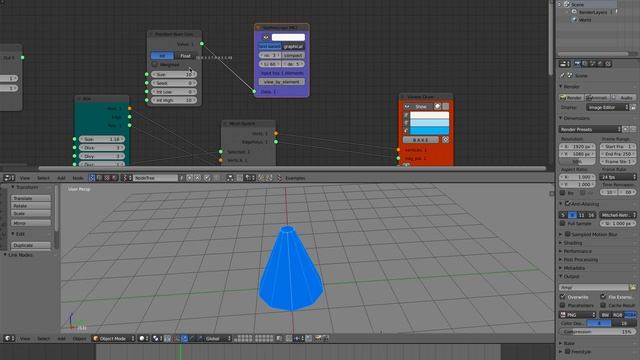Viewport: 640px width, 360px height.
Task: Open node editor View menu
Action: point(25,178)
